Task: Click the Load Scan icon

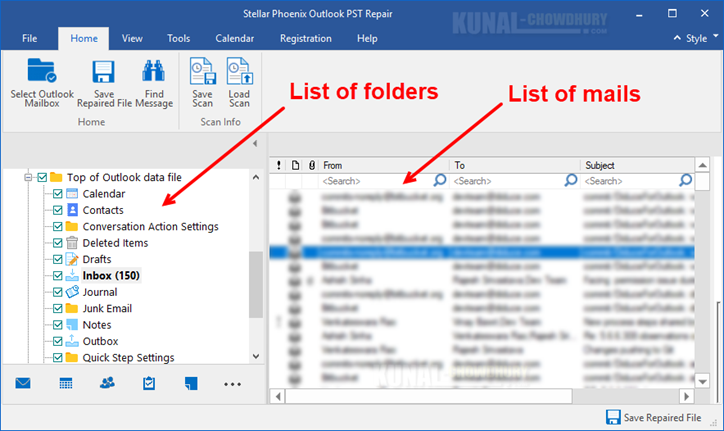Action: [240, 71]
